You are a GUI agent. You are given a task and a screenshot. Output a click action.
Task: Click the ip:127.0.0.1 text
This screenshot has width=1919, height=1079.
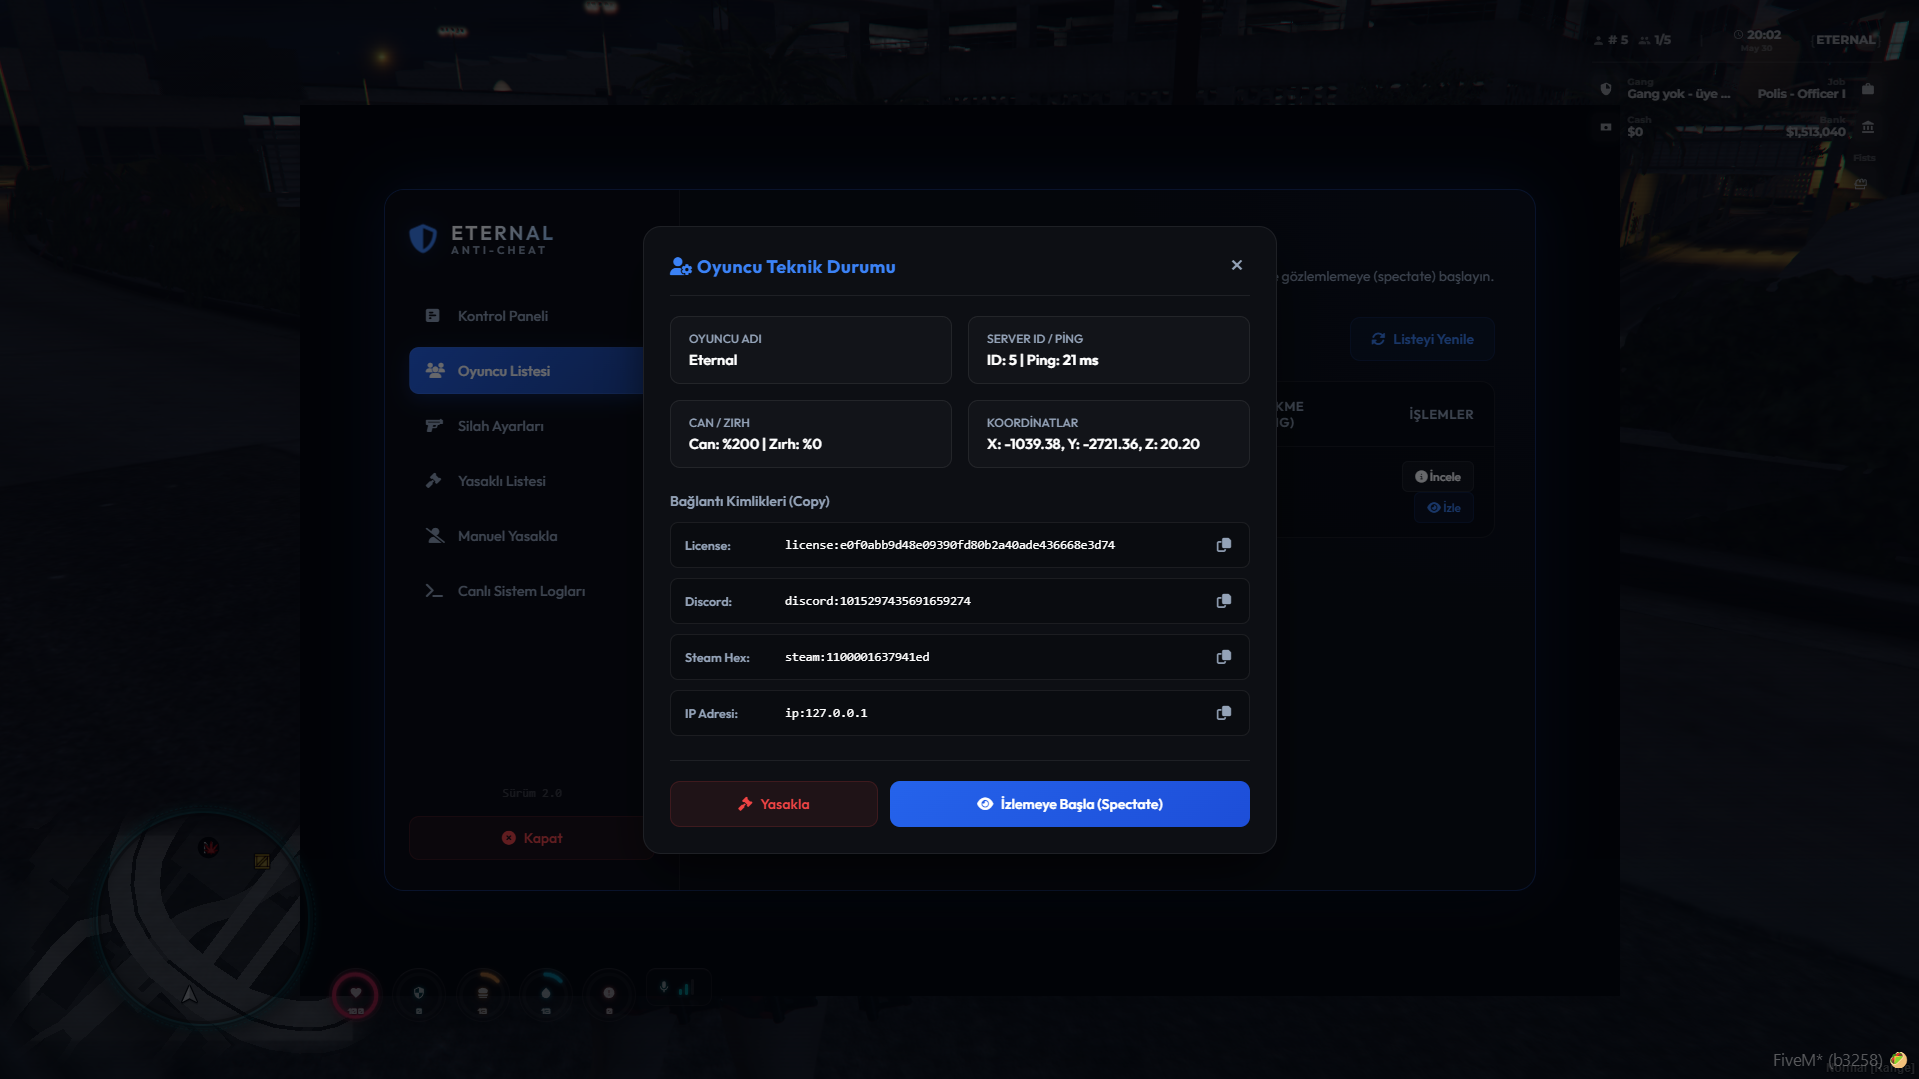[x=826, y=713]
